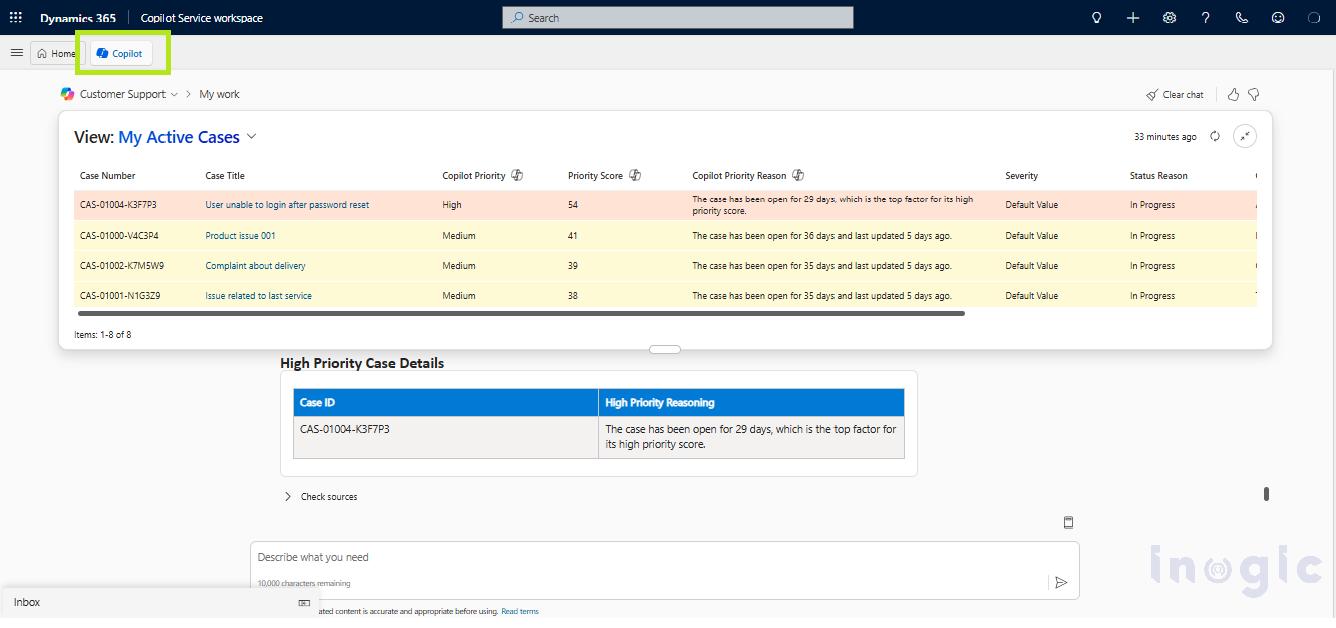This screenshot has width=1336, height=628.
Task: Click the Items: 1-8 of 8 counter
Action: pos(103,335)
